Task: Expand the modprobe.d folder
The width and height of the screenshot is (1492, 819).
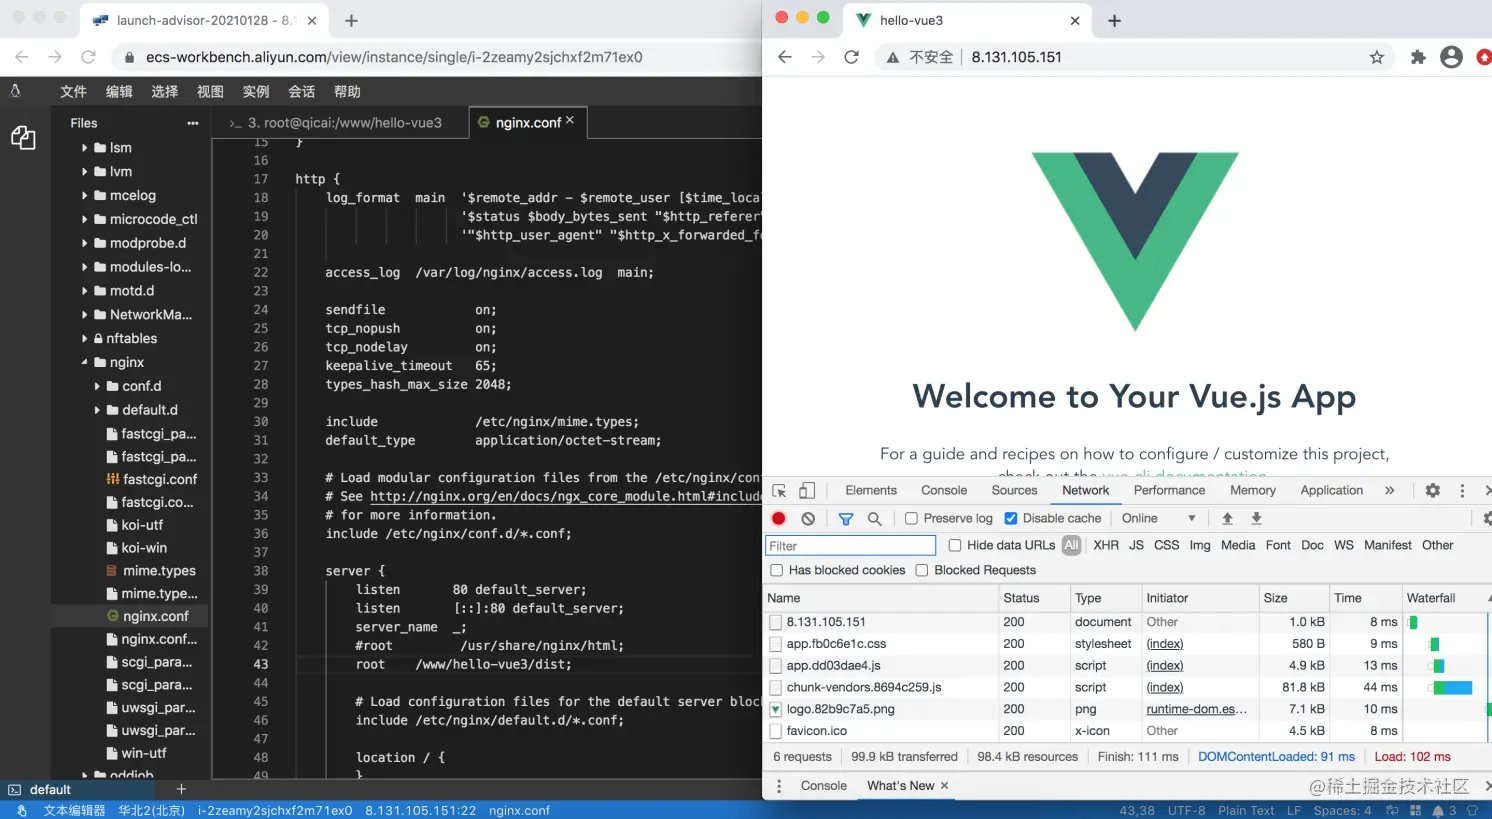Action: click(x=85, y=243)
